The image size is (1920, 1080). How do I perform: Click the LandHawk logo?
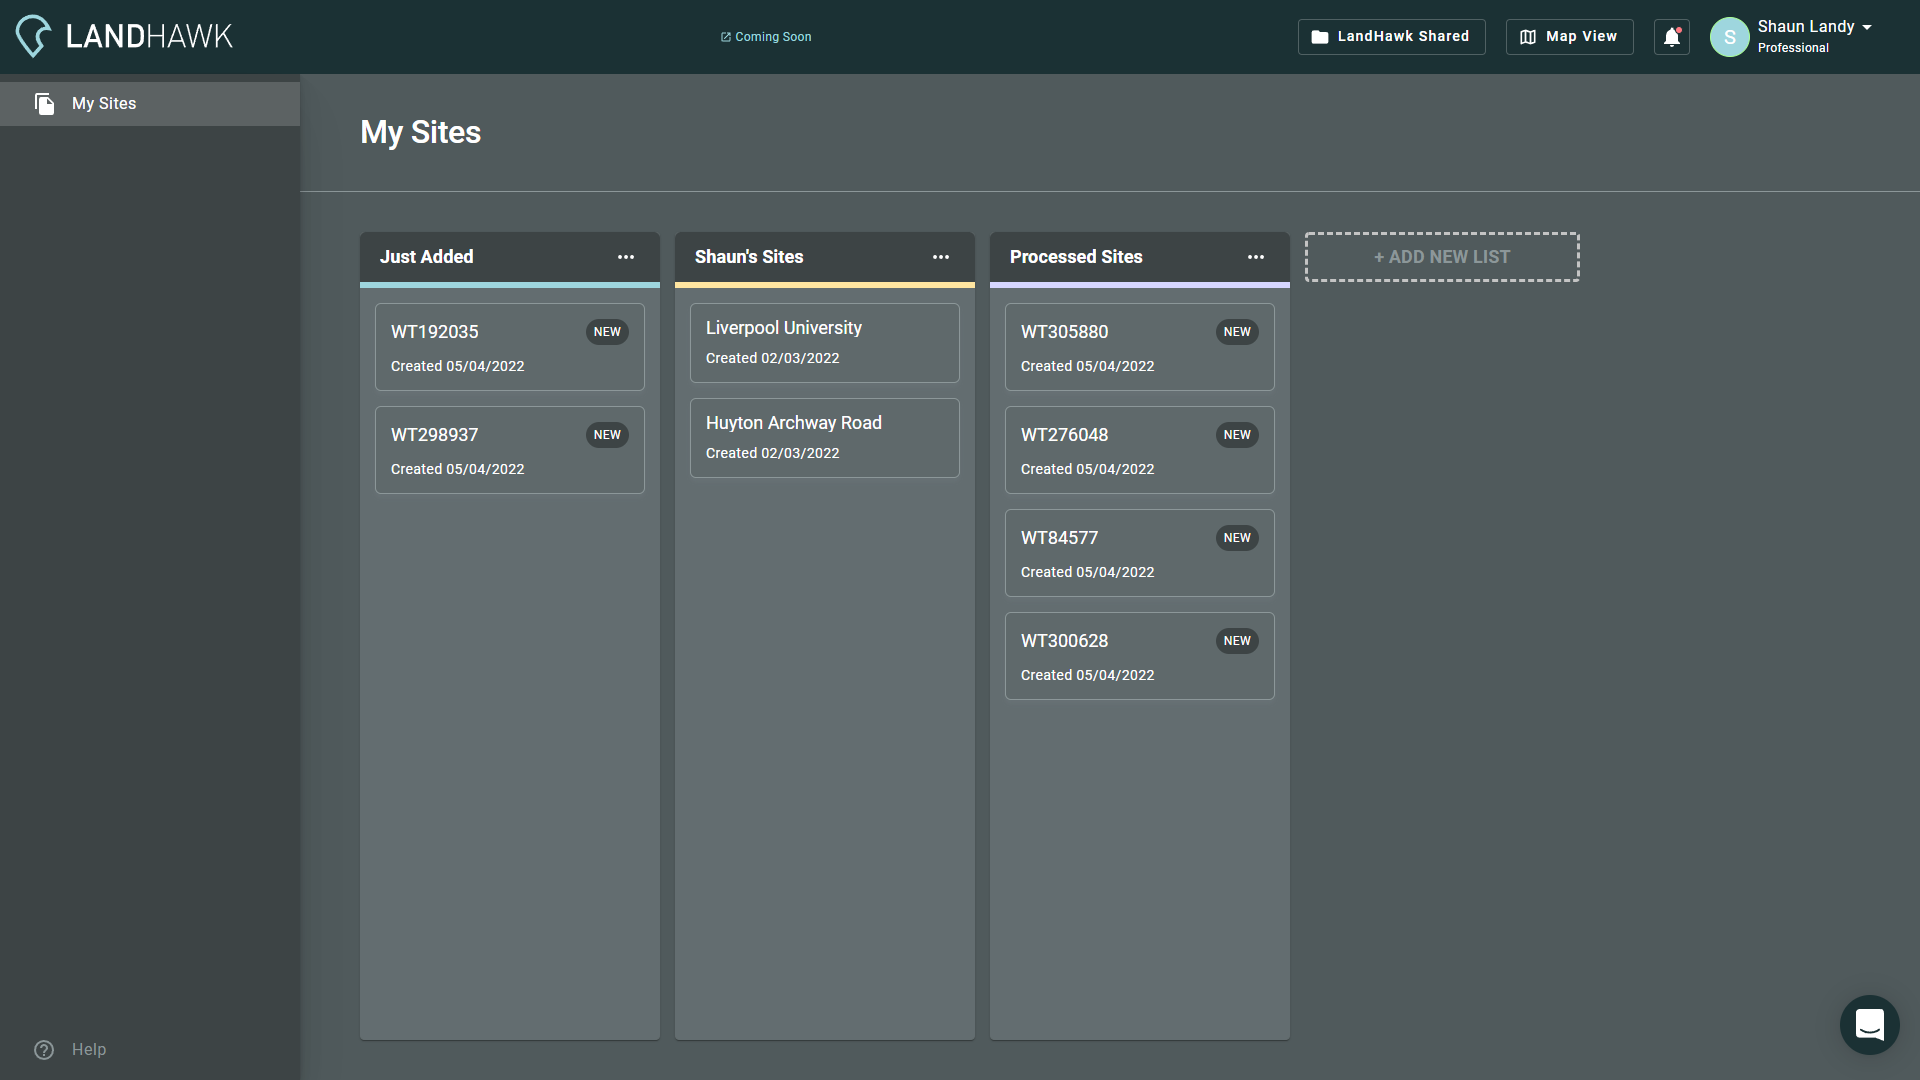pyautogui.click(x=124, y=36)
